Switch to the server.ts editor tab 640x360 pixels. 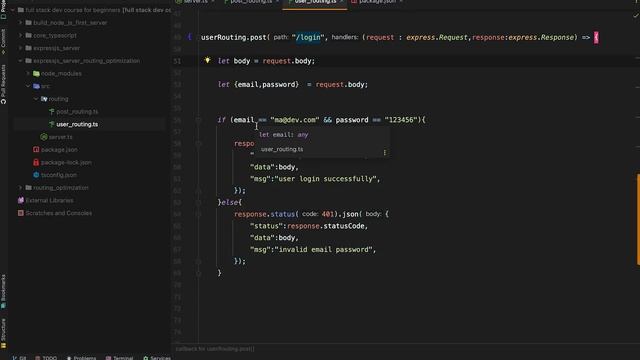[x=196, y=2]
